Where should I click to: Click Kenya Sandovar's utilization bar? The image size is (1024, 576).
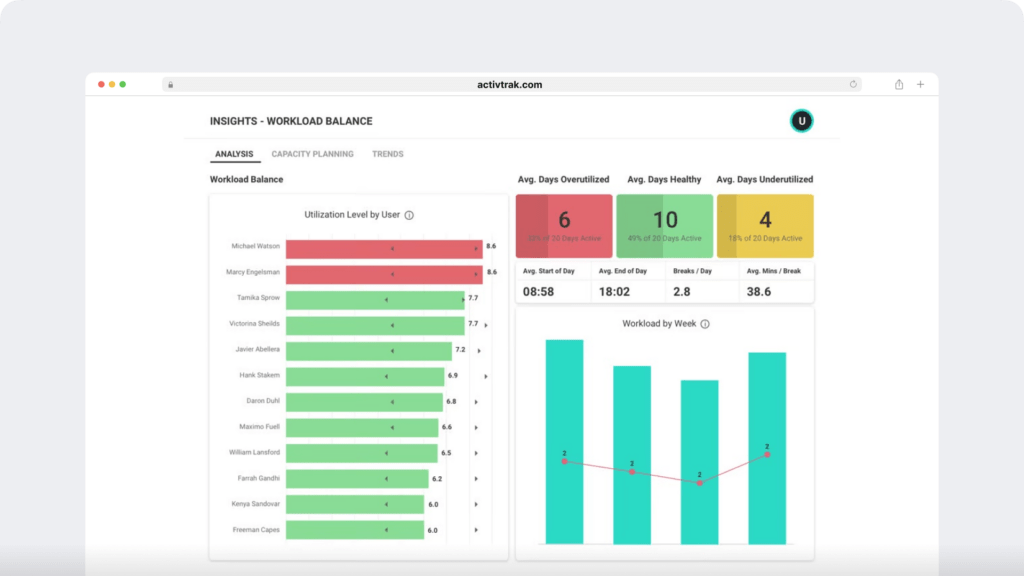click(x=355, y=504)
